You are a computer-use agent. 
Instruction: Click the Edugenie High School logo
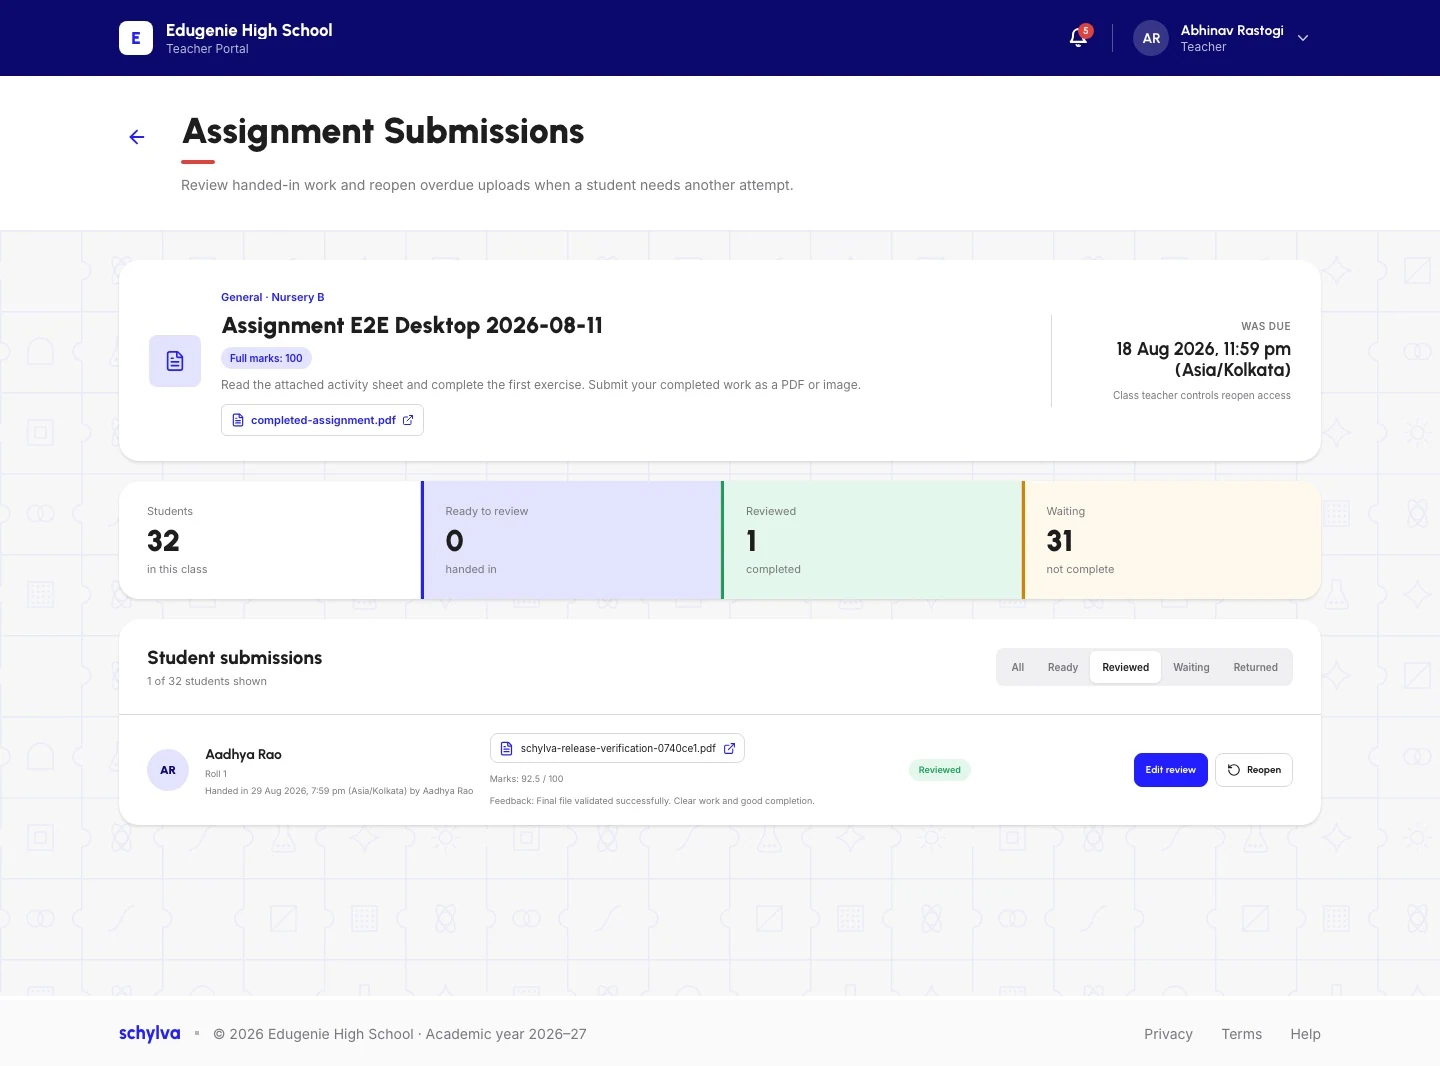click(x=136, y=38)
